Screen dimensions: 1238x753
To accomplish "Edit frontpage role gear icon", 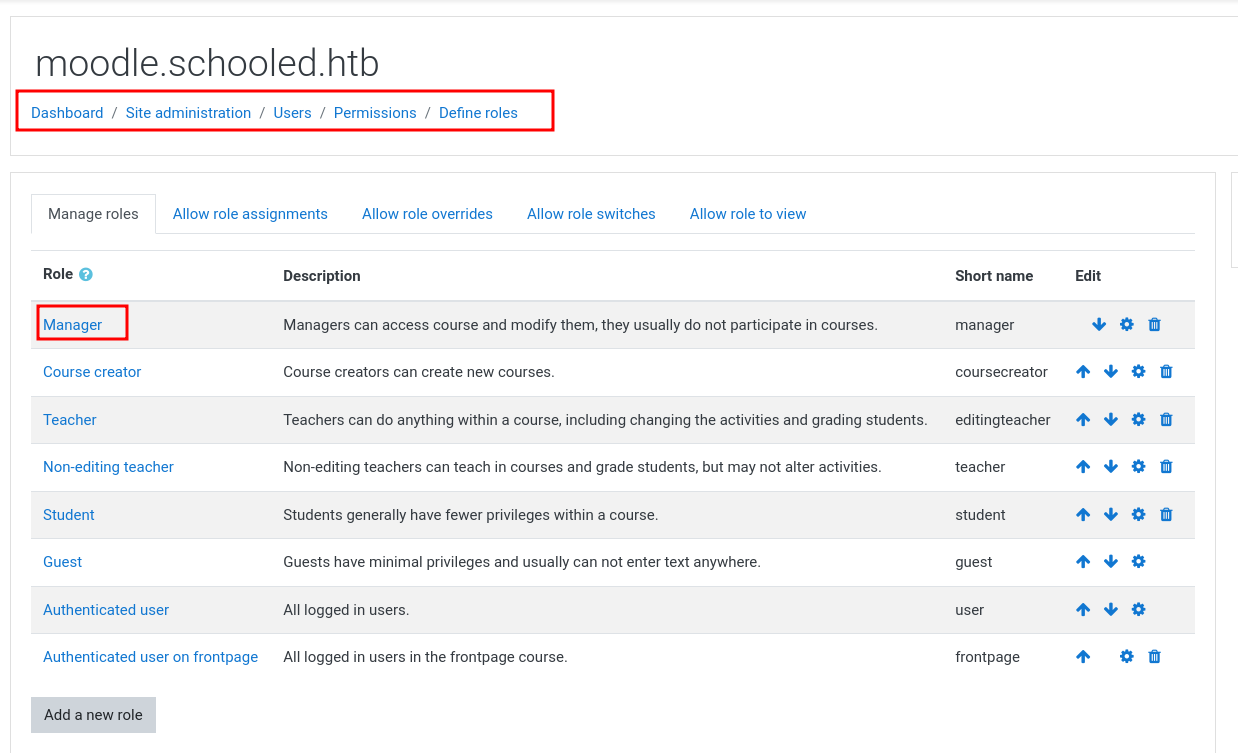I will tap(1127, 657).
